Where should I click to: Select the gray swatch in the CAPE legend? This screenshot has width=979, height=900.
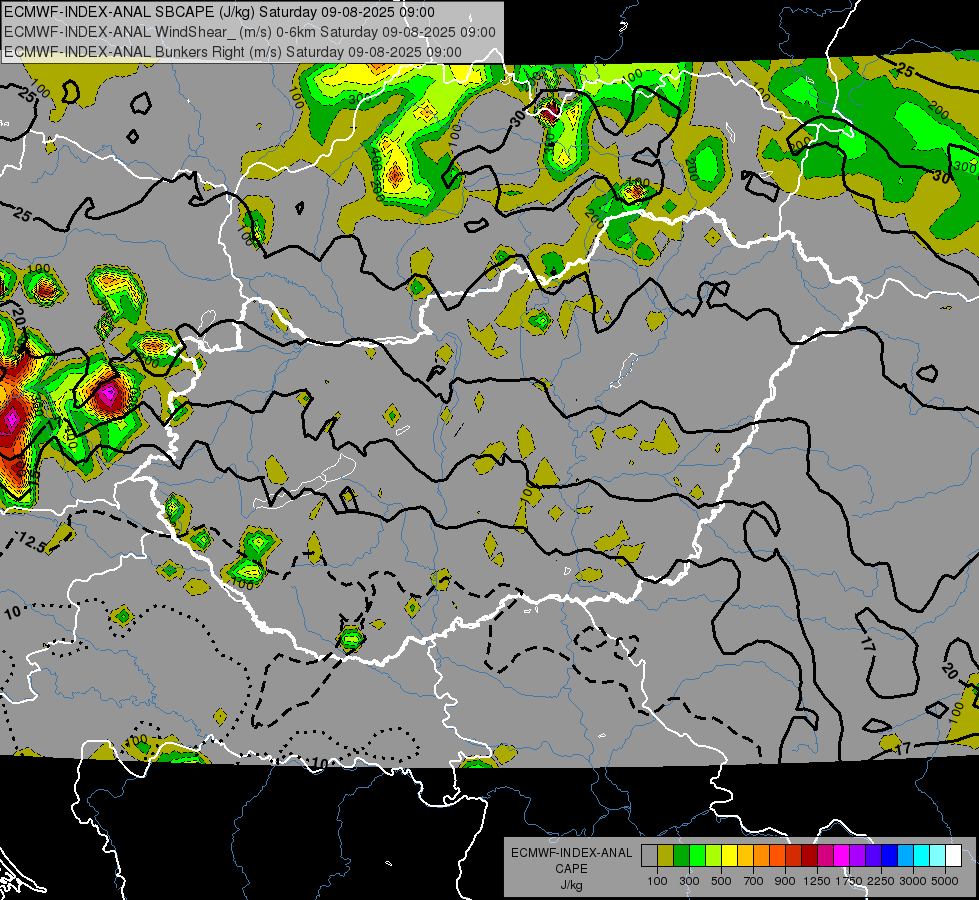coord(649,856)
